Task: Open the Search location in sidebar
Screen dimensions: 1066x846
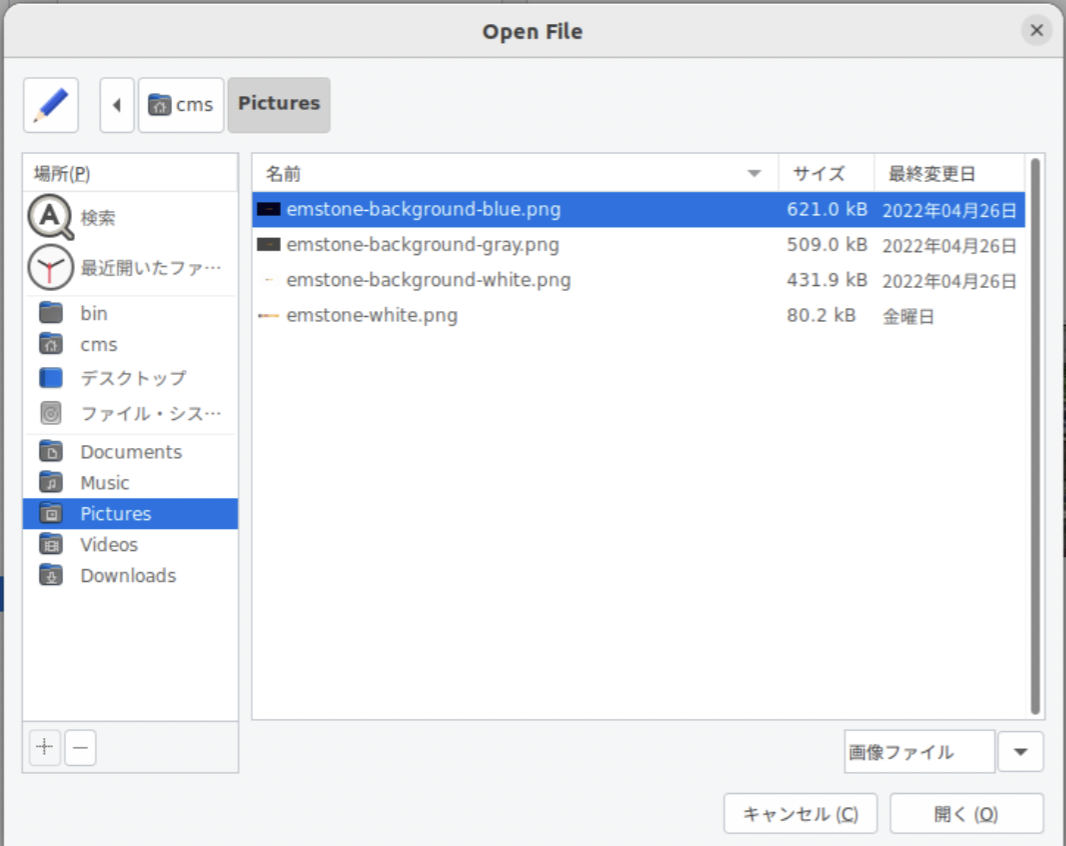Action: pyautogui.click(x=98, y=218)
